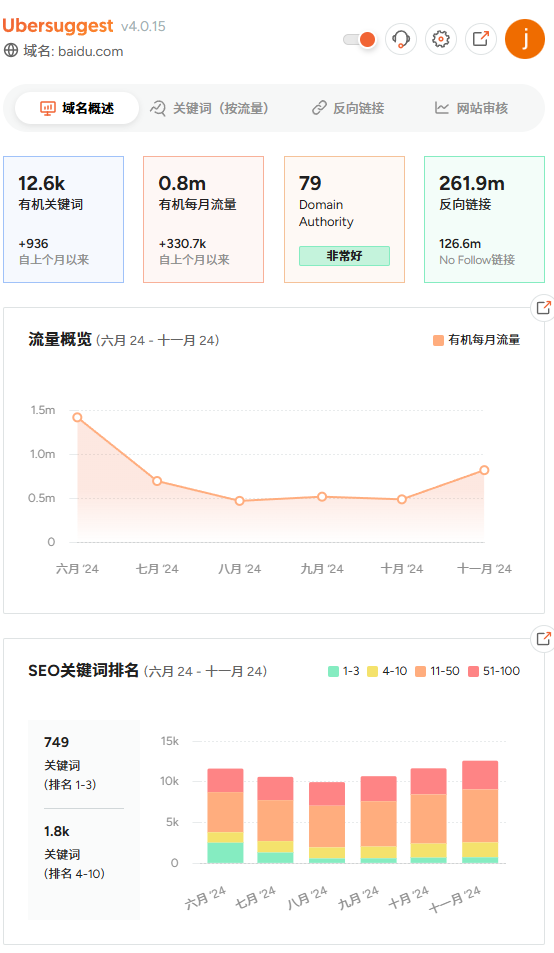Click the 749 关键词 (排名 1-3) stat
This screenshot has height=953, width=554.
coord(70,763)
